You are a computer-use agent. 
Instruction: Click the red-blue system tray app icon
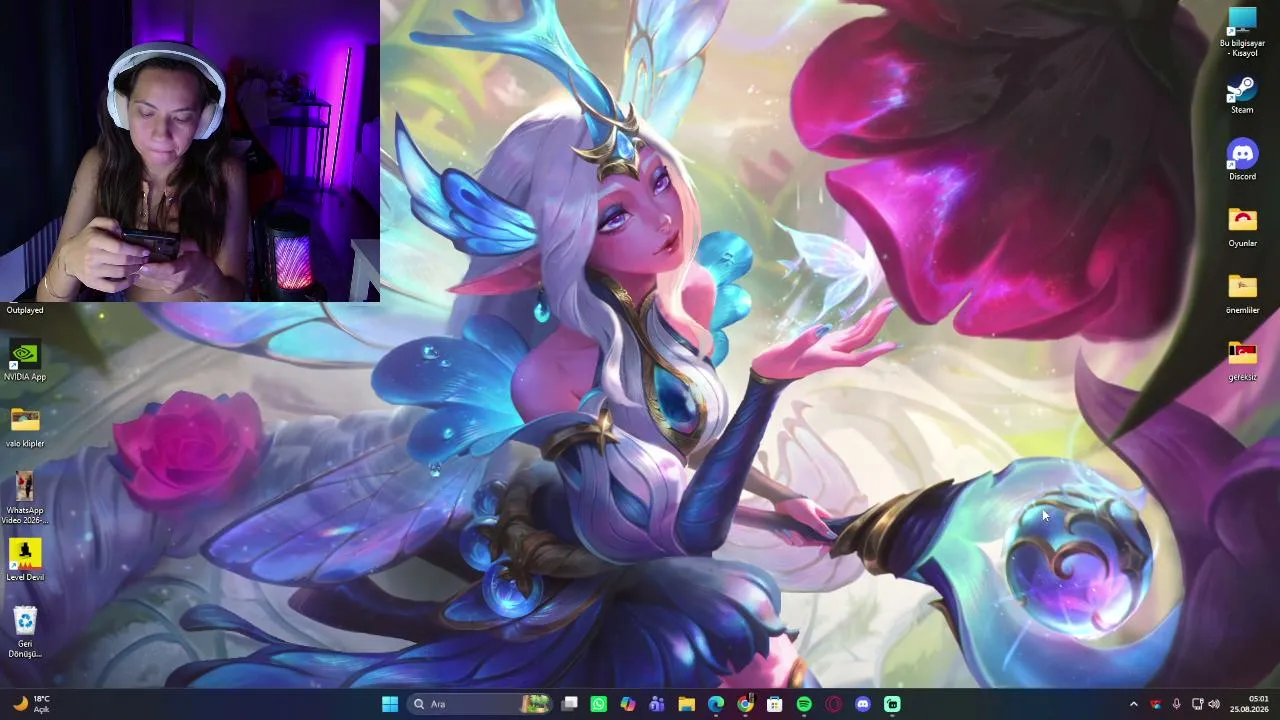click(1156, 704)
